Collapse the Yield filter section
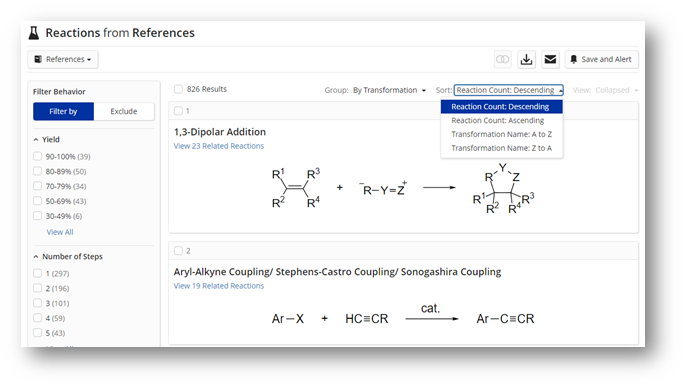This screenshot has height=389, width=687. [x=36, y=139]
